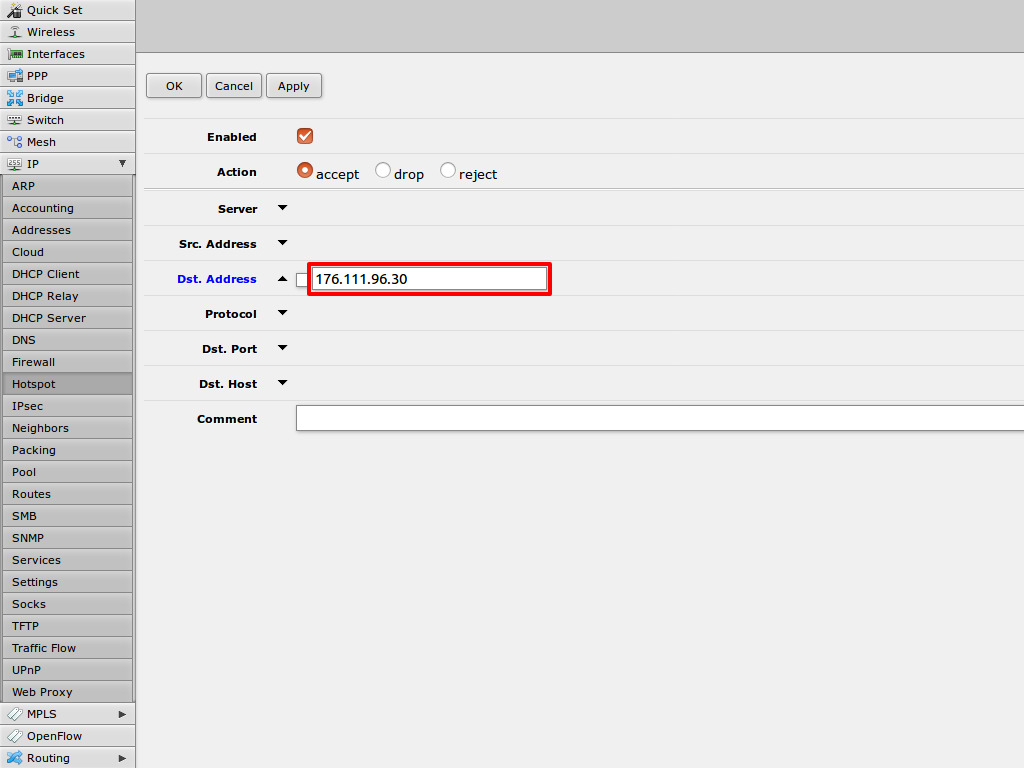This screenshot has height=768, width=1024.
Task: Click the Mesh icon in sidebar
Action: (x=14, y=142)
